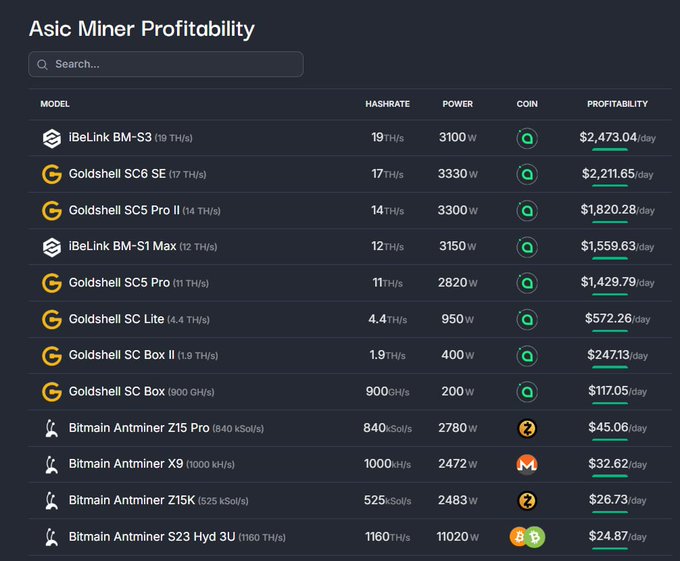Open the Goldshell SC6 SE miner link
This screenshot has width=680, height=561.
pyautogui.click(x=137, y=174)
